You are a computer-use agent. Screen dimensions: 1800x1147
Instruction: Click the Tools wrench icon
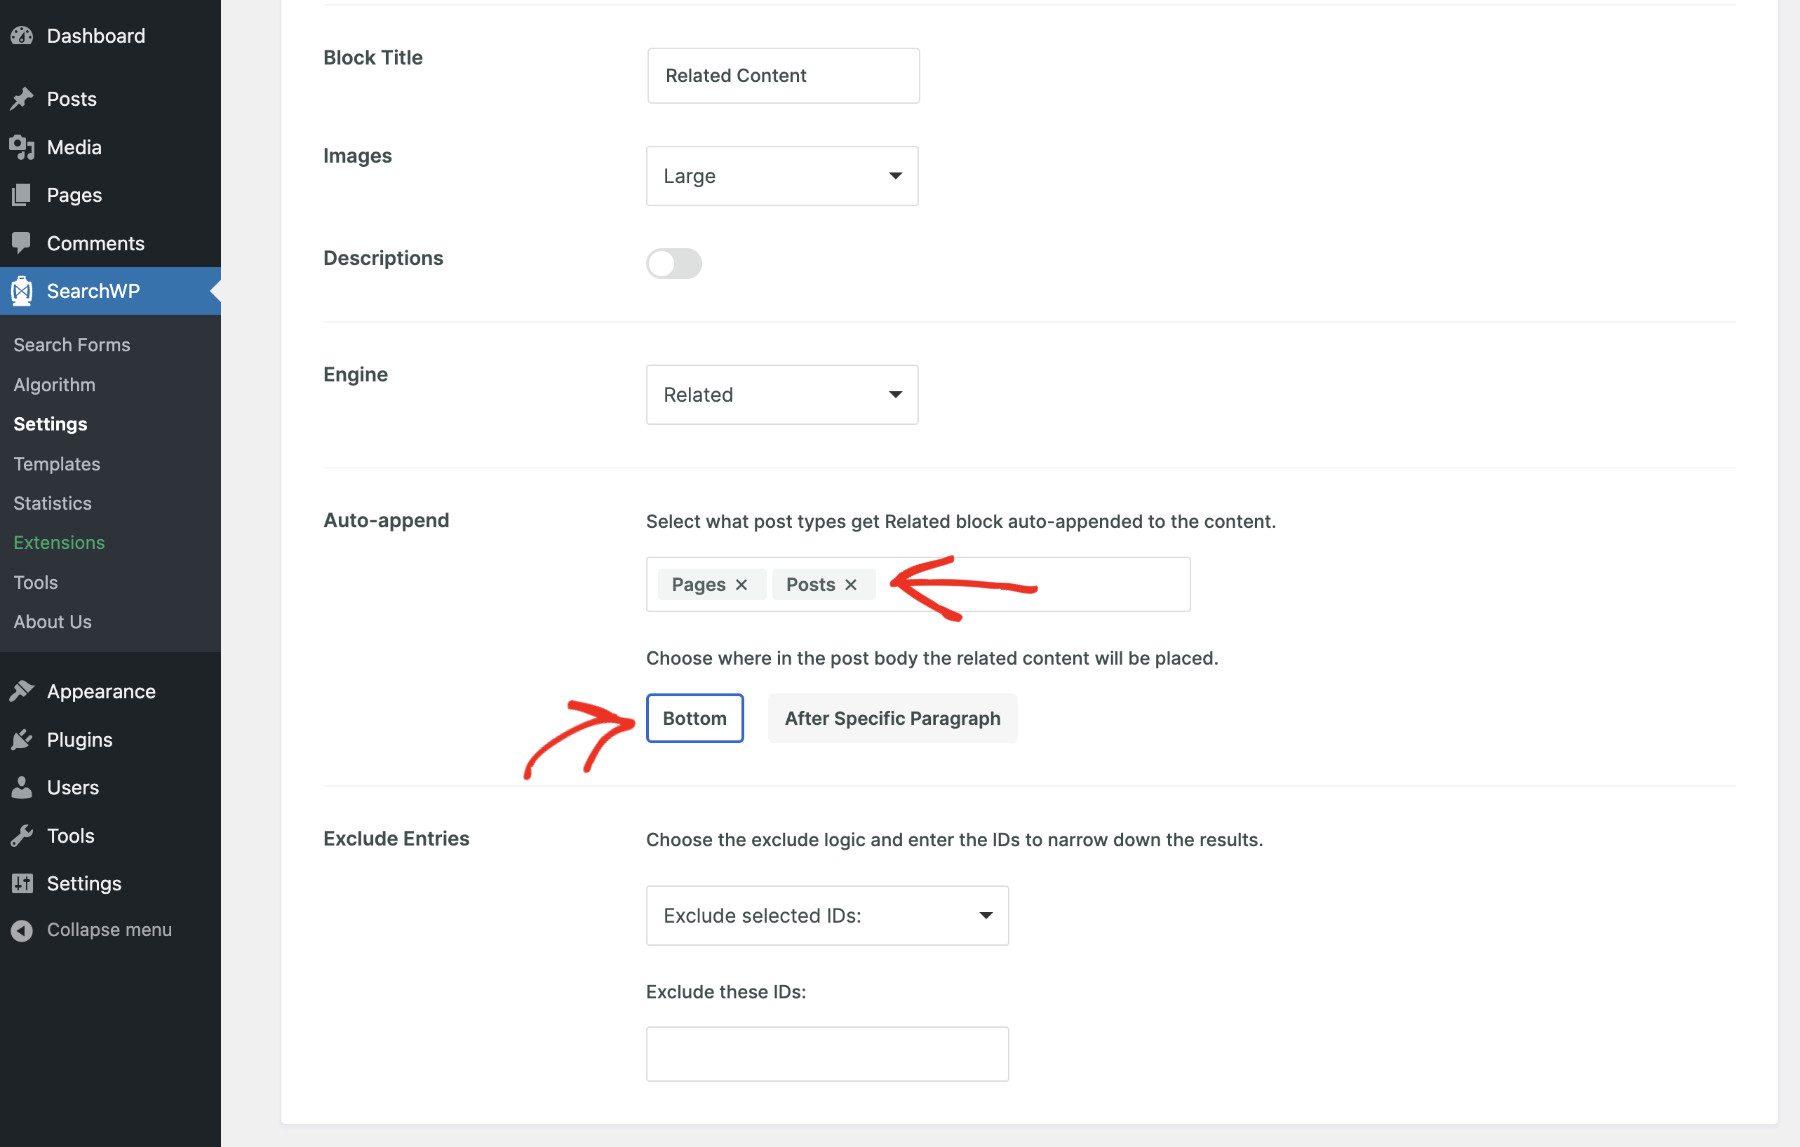(x=22, y=835)
